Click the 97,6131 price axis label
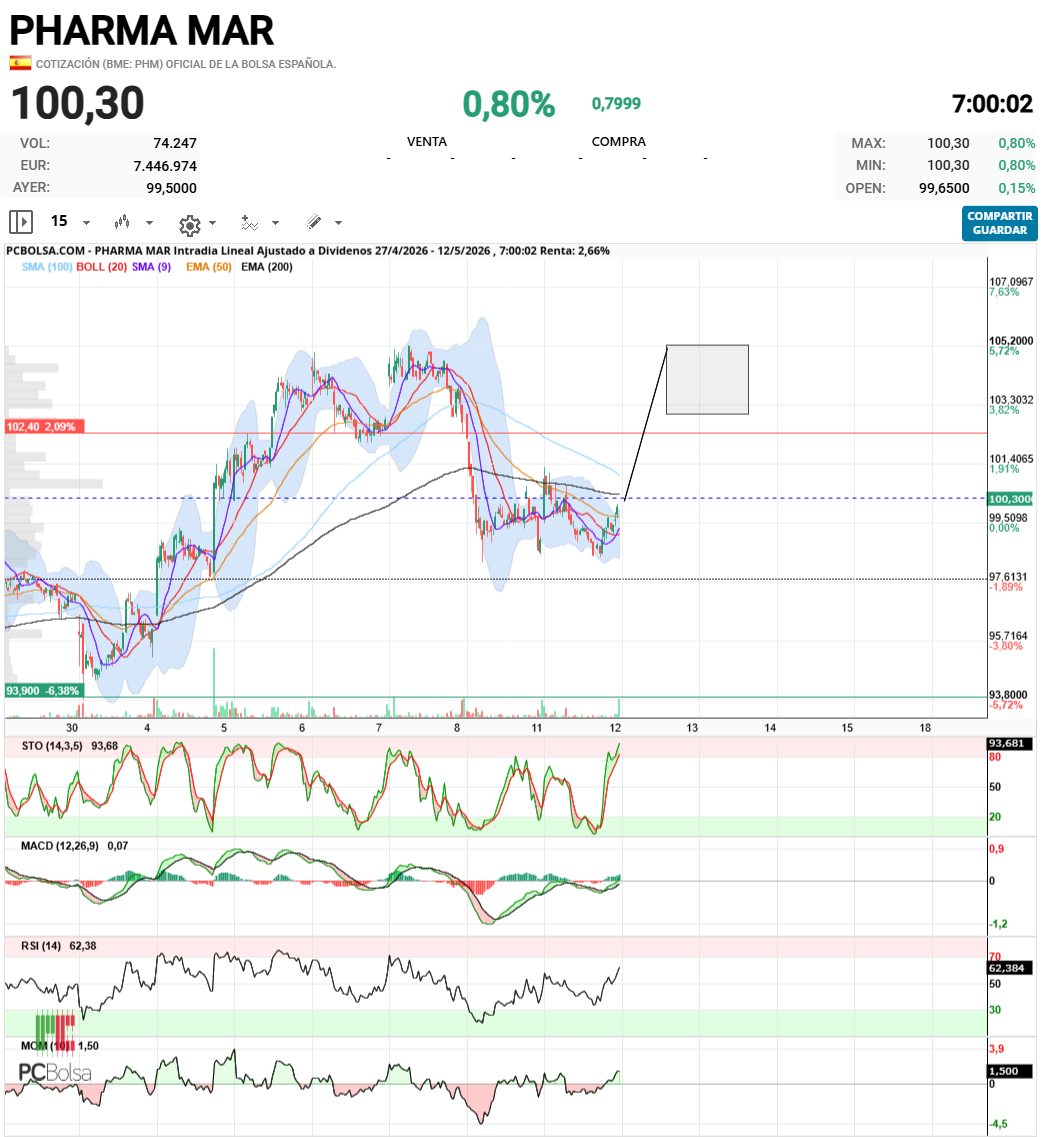 point(1008,576)
